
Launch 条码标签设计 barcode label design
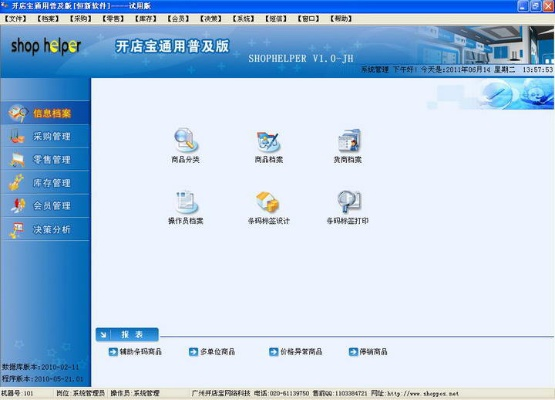point(269,207)
